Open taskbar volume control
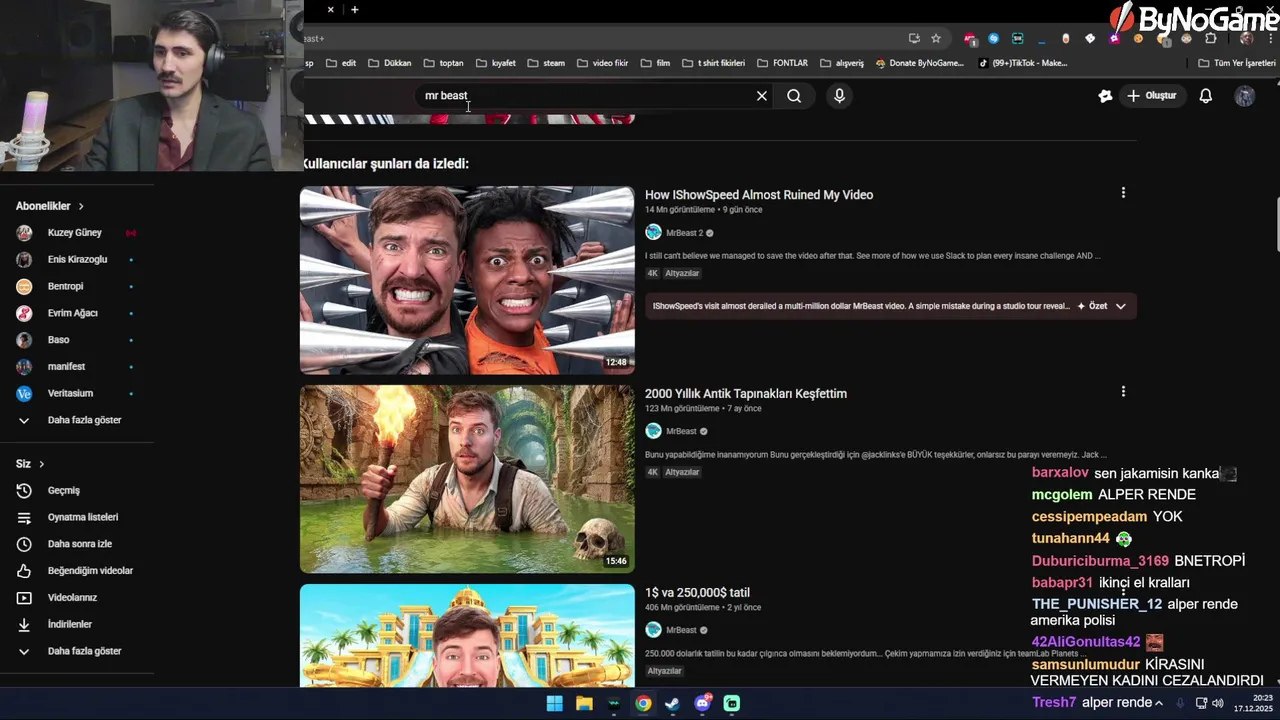Viewport: 1280px width, 720px height. click(1218, 703)
